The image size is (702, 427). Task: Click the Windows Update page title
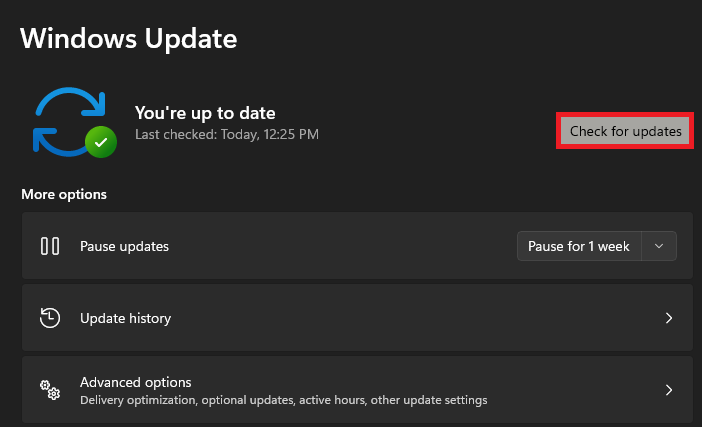coord(129,39)
